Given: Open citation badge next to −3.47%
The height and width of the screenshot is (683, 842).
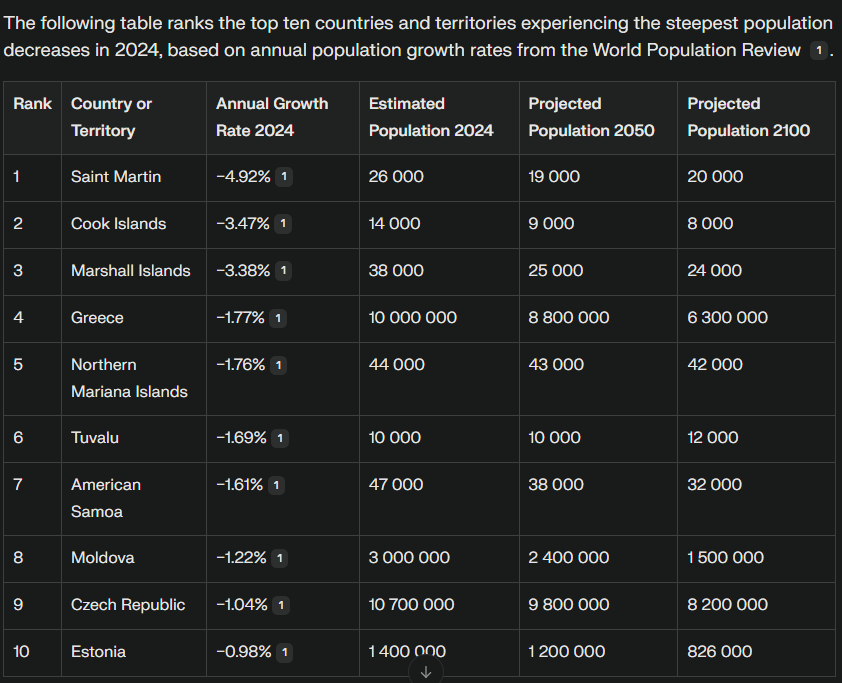Looking at the screenshot, I should (283, 224).
